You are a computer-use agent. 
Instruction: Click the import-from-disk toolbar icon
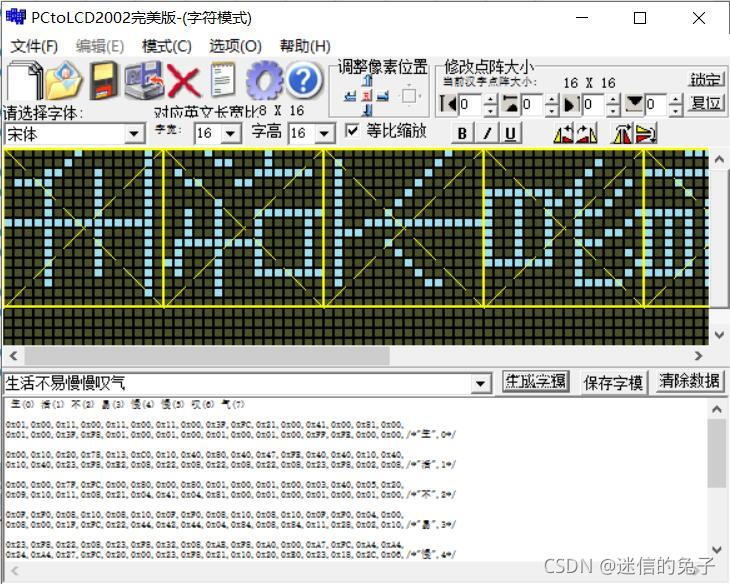tap(144, 81)
